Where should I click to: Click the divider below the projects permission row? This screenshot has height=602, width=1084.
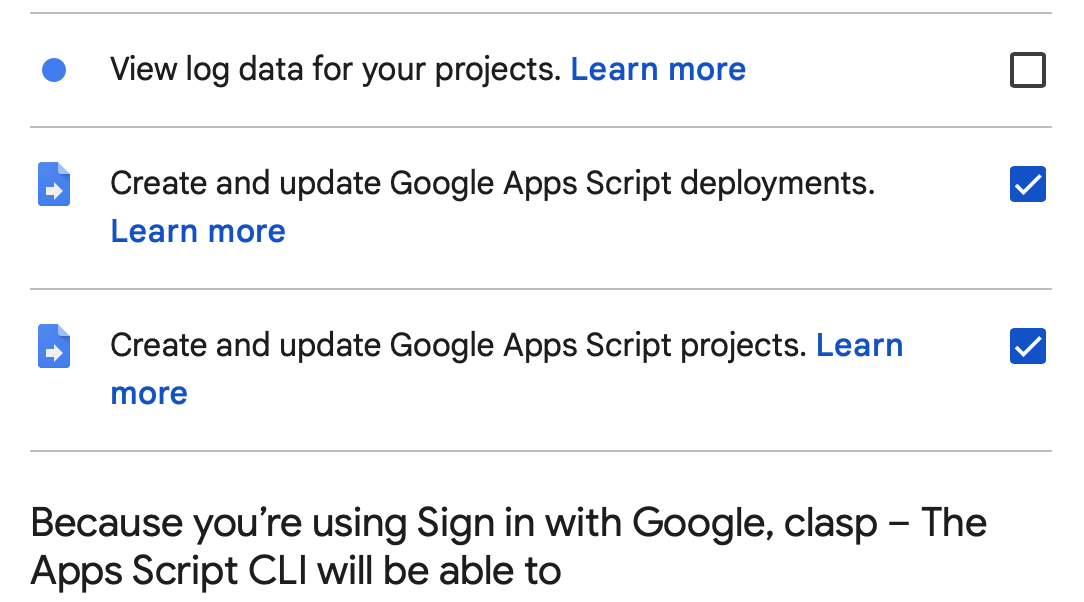(x=540, y=451)
